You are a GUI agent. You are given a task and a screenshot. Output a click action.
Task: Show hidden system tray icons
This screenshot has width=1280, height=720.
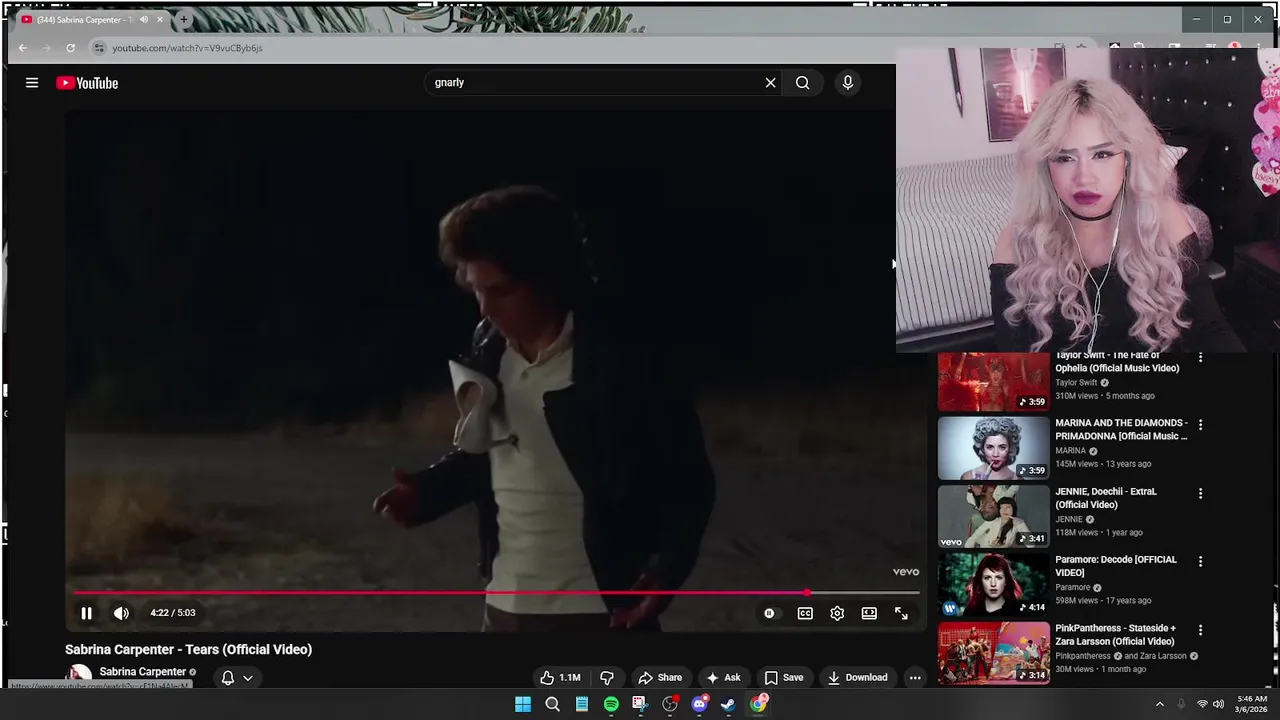[1159, 704]
